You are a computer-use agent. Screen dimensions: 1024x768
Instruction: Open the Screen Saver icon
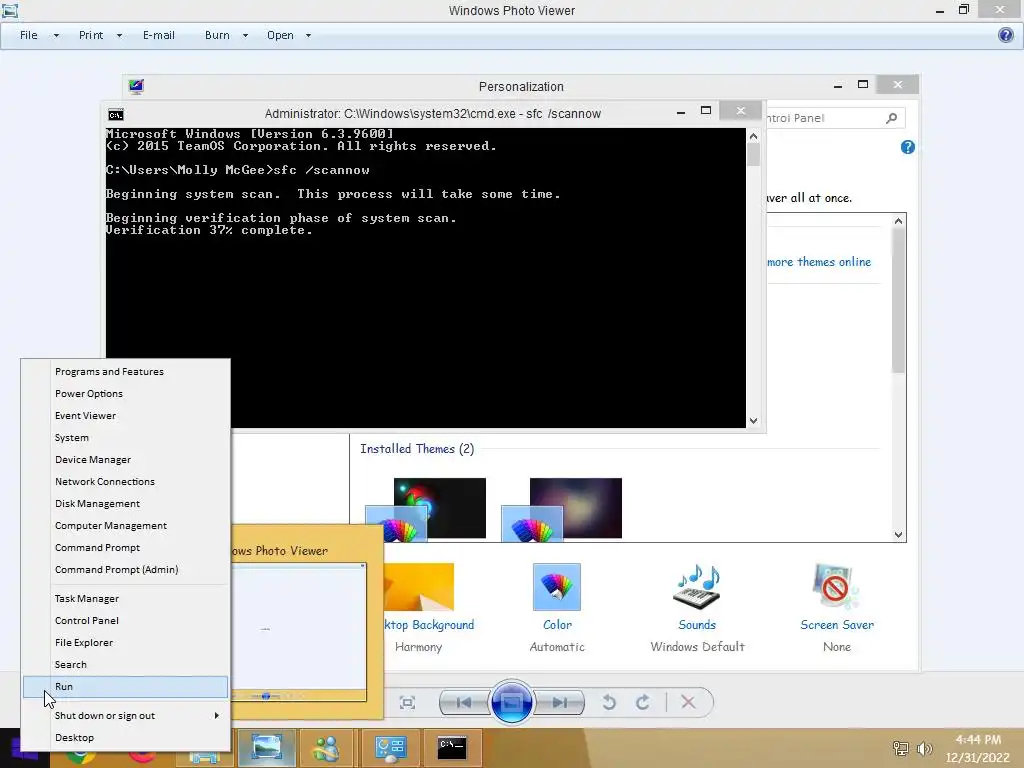[837, 587]
